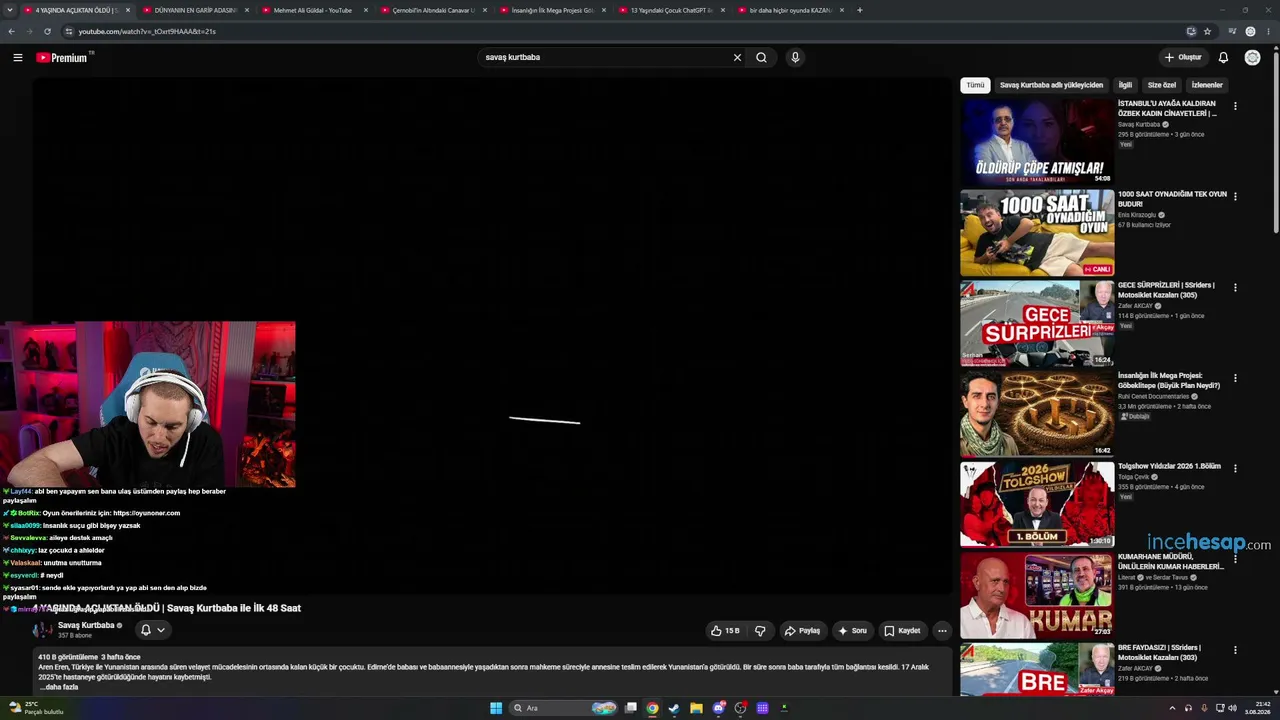Viewport: 1280px width, 720px height.
Task: Open Chrome from the taskbar
Action: [x=652, y=708]
